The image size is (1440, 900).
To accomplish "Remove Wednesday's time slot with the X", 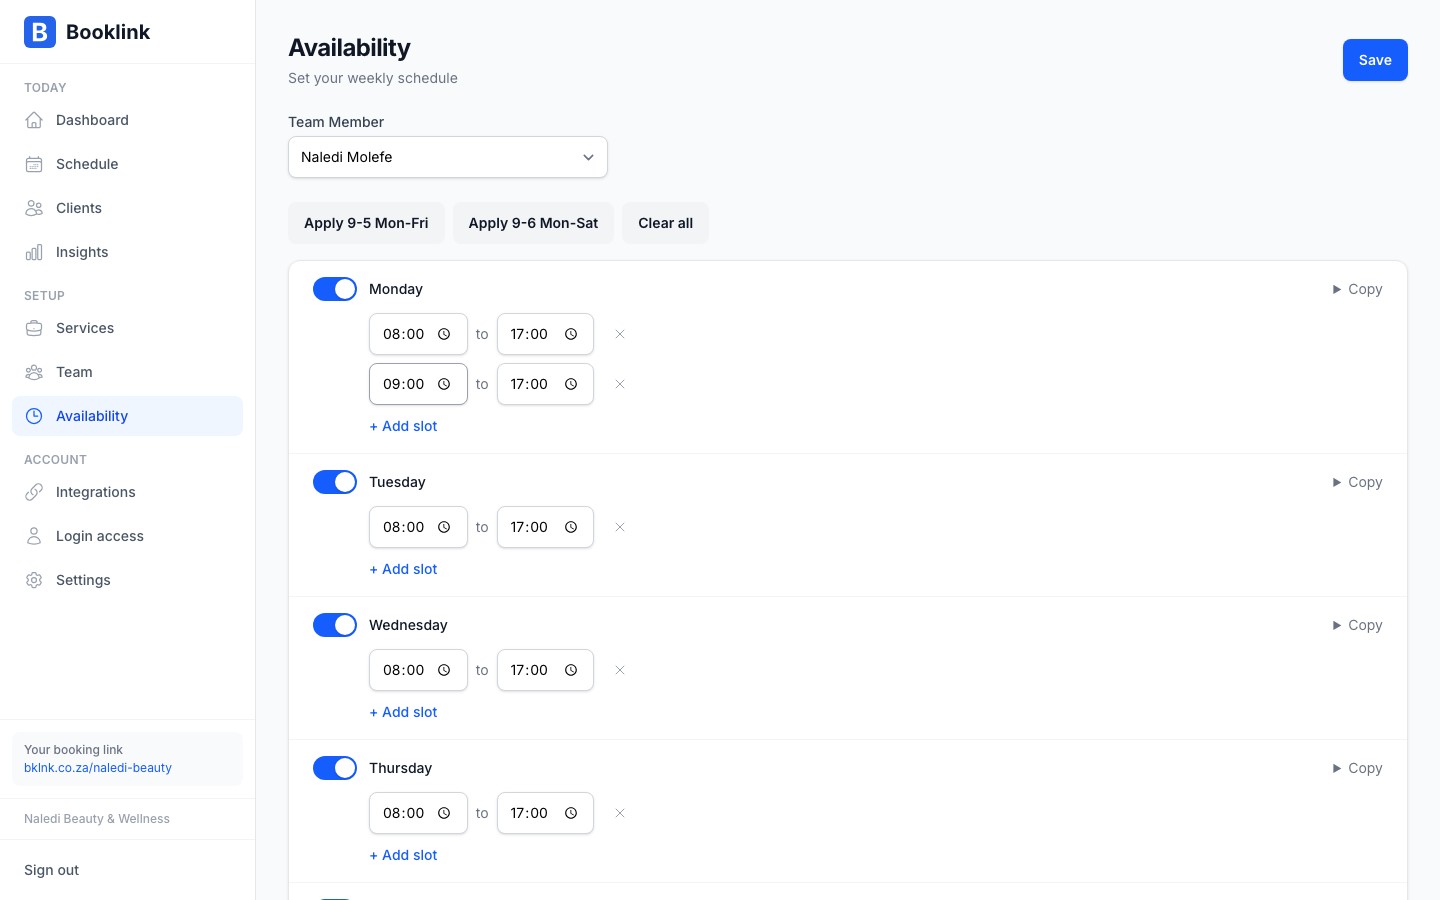I will pyautogui.click(x=620, y=670).
